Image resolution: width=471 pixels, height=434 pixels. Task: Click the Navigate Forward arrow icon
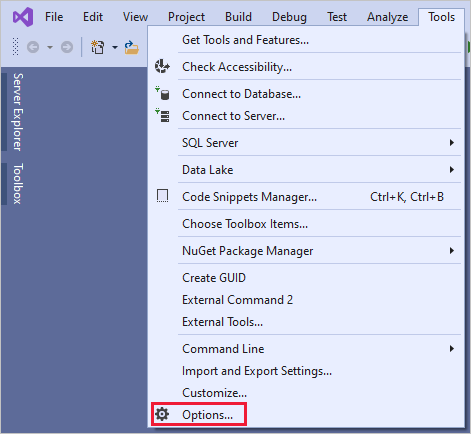point(67,47)
